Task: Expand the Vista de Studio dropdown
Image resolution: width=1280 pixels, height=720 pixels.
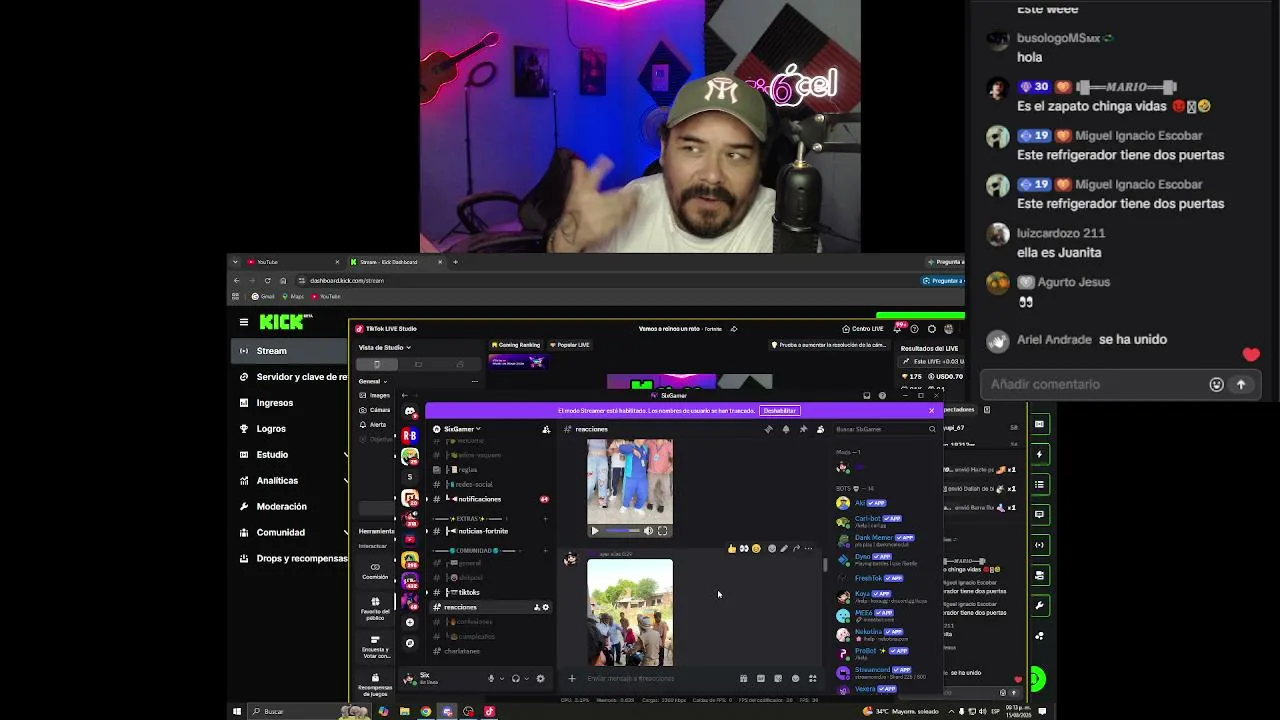Action: click(x=384, y=347)
